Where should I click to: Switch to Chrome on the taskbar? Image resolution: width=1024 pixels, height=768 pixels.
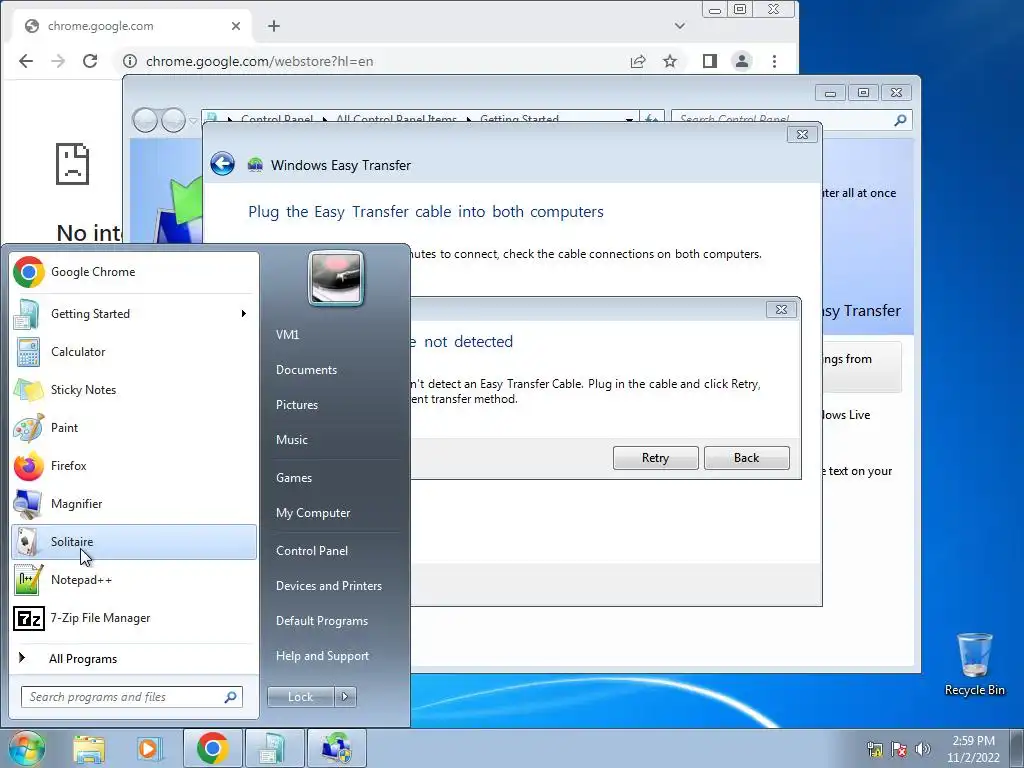pyautogui.click(x=213, y=748)
